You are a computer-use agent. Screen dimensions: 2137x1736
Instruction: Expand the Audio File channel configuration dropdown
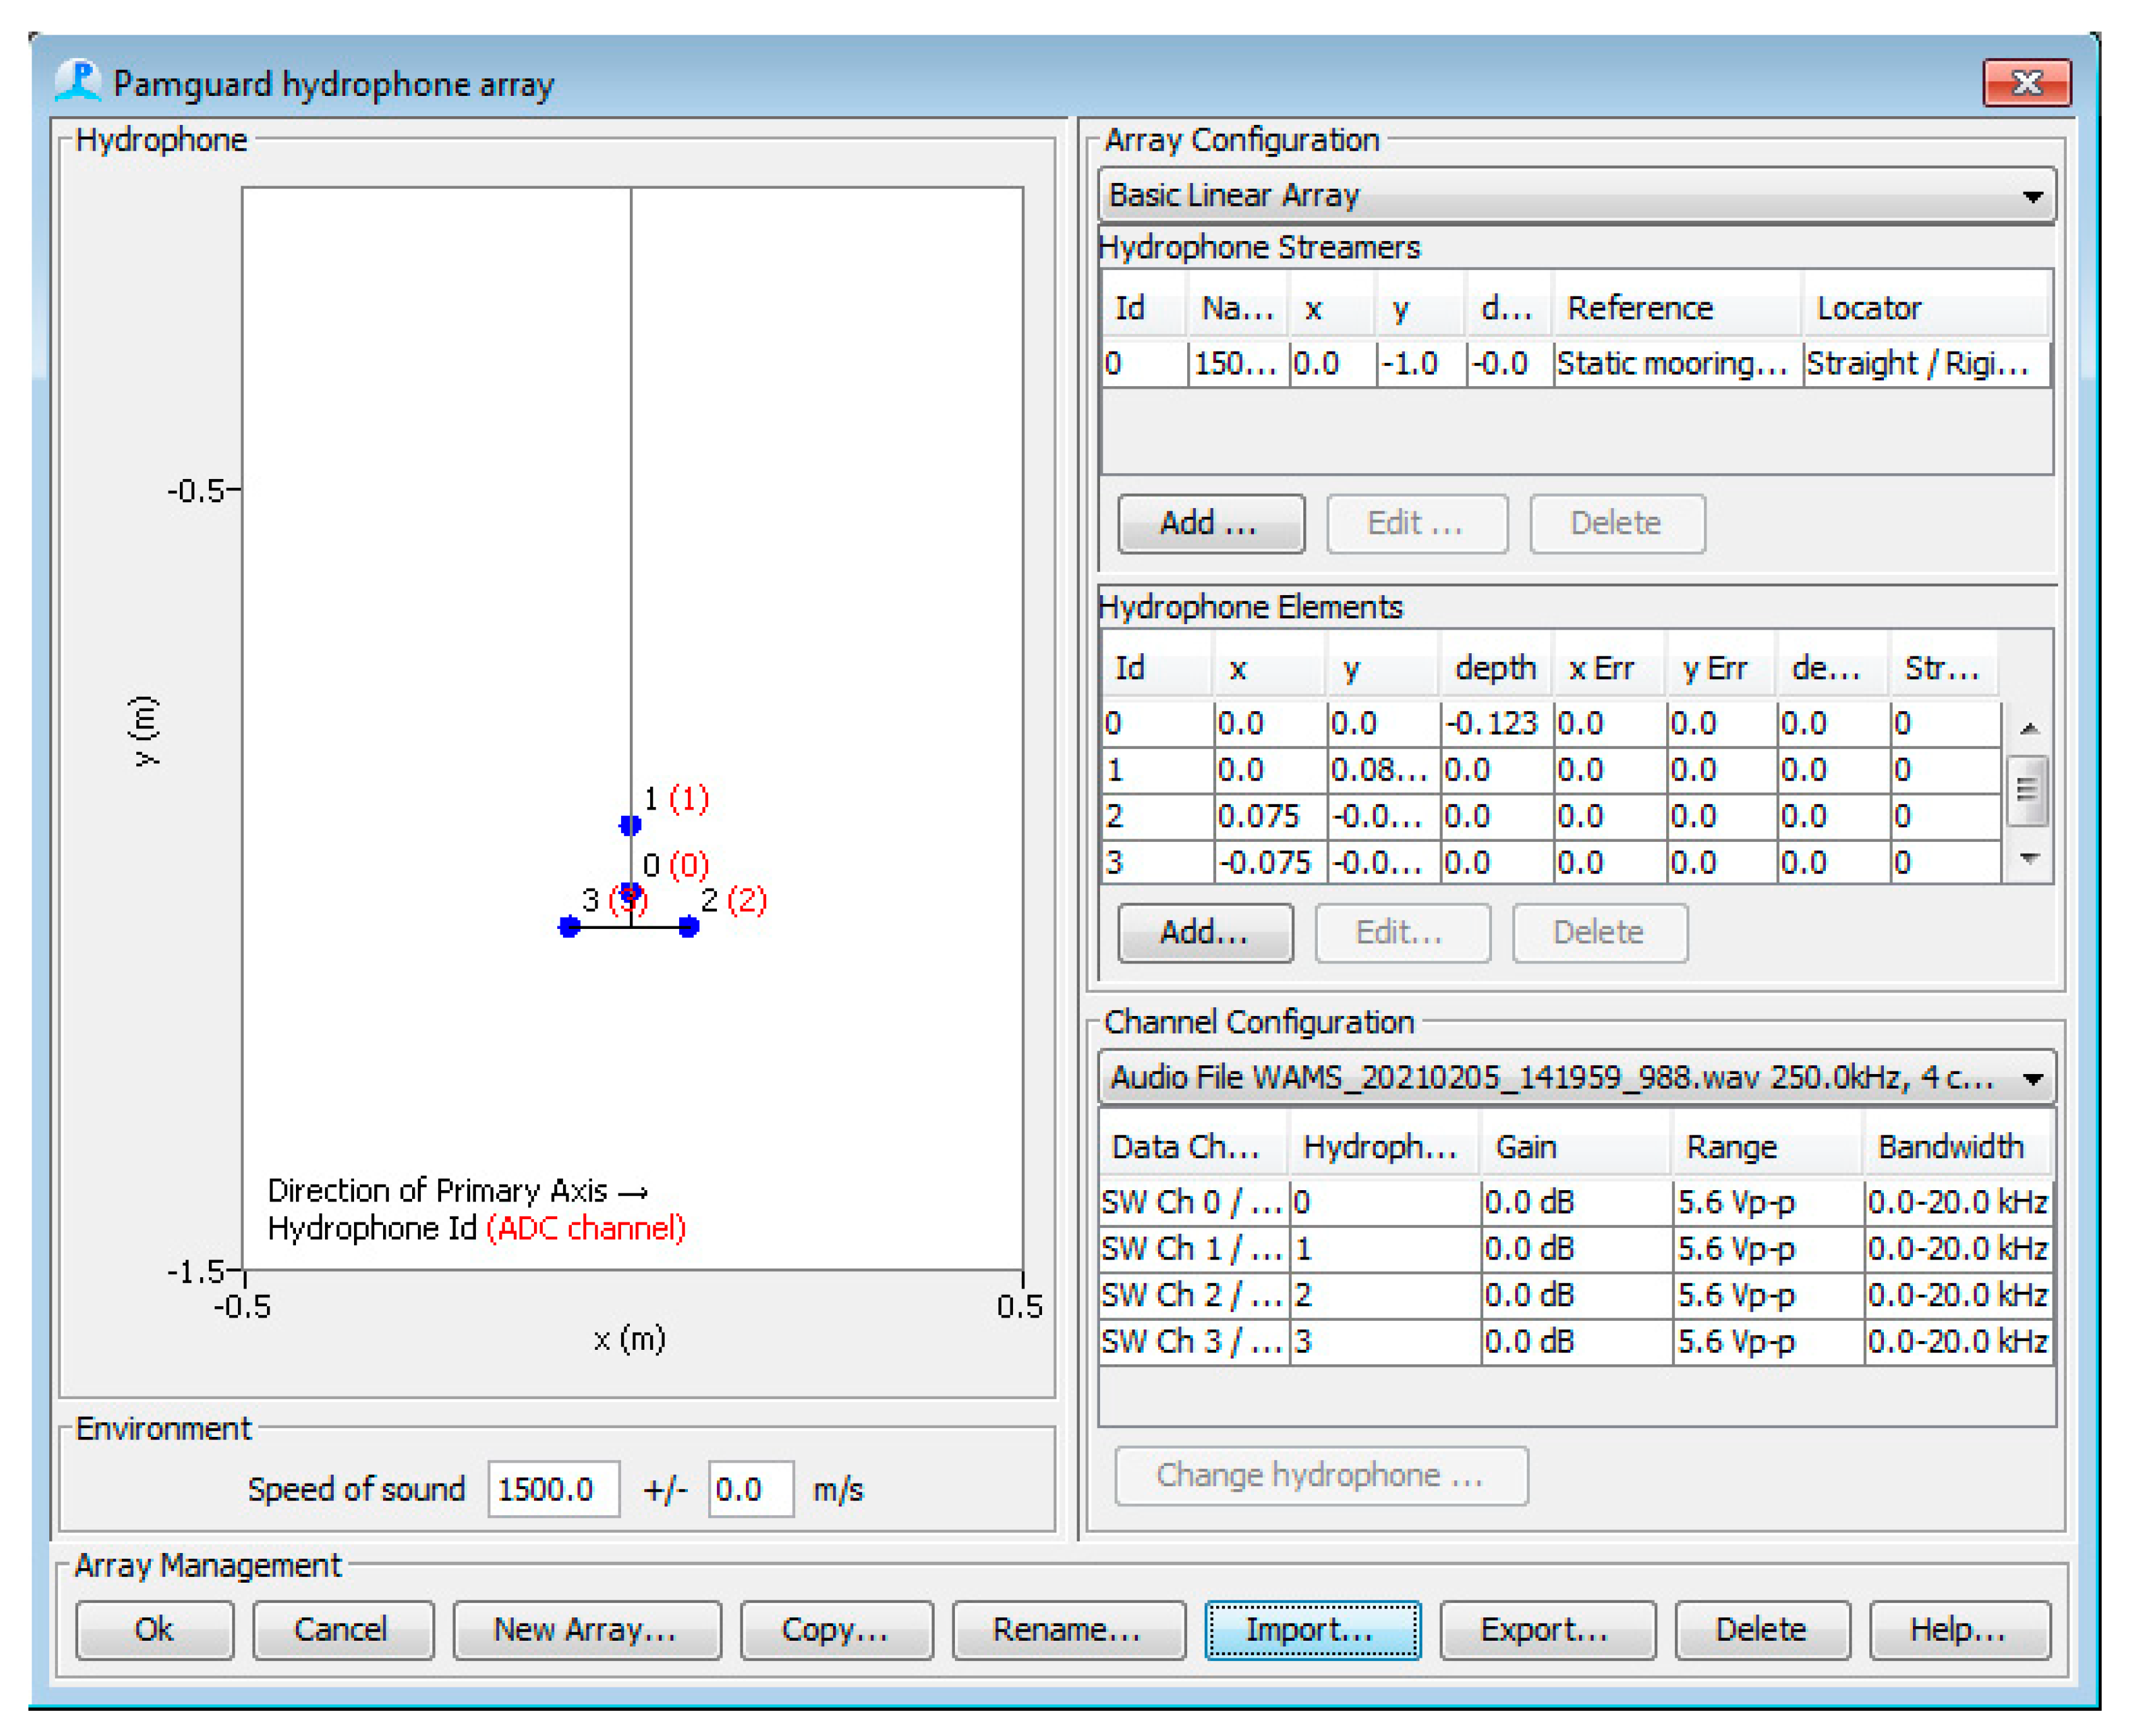point(1576,1078)
